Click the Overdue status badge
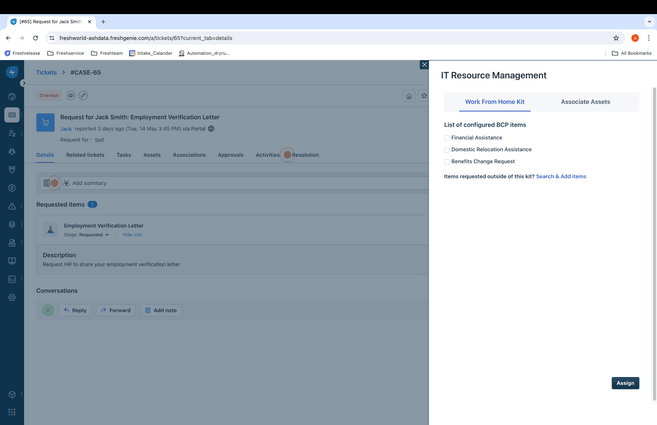The image size is (657, 425). click(x=49, y=96)
